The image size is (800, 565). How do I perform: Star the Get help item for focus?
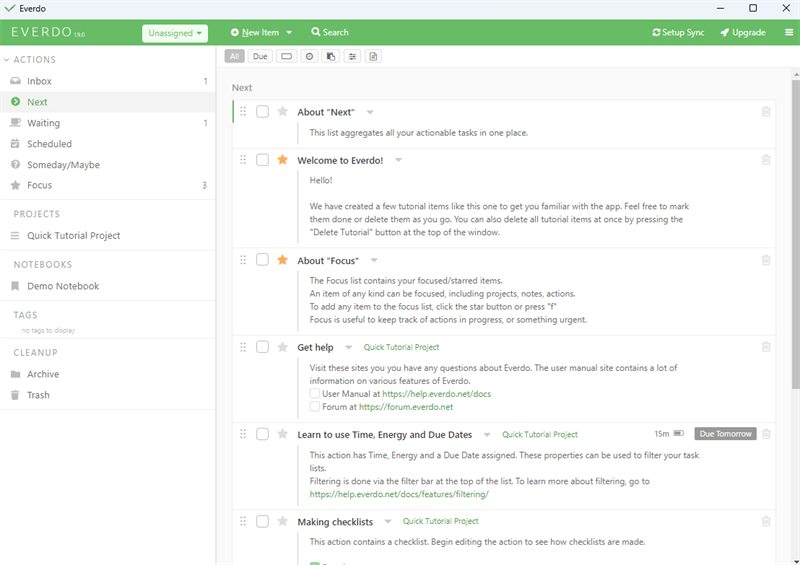click(x=282, y=347)
